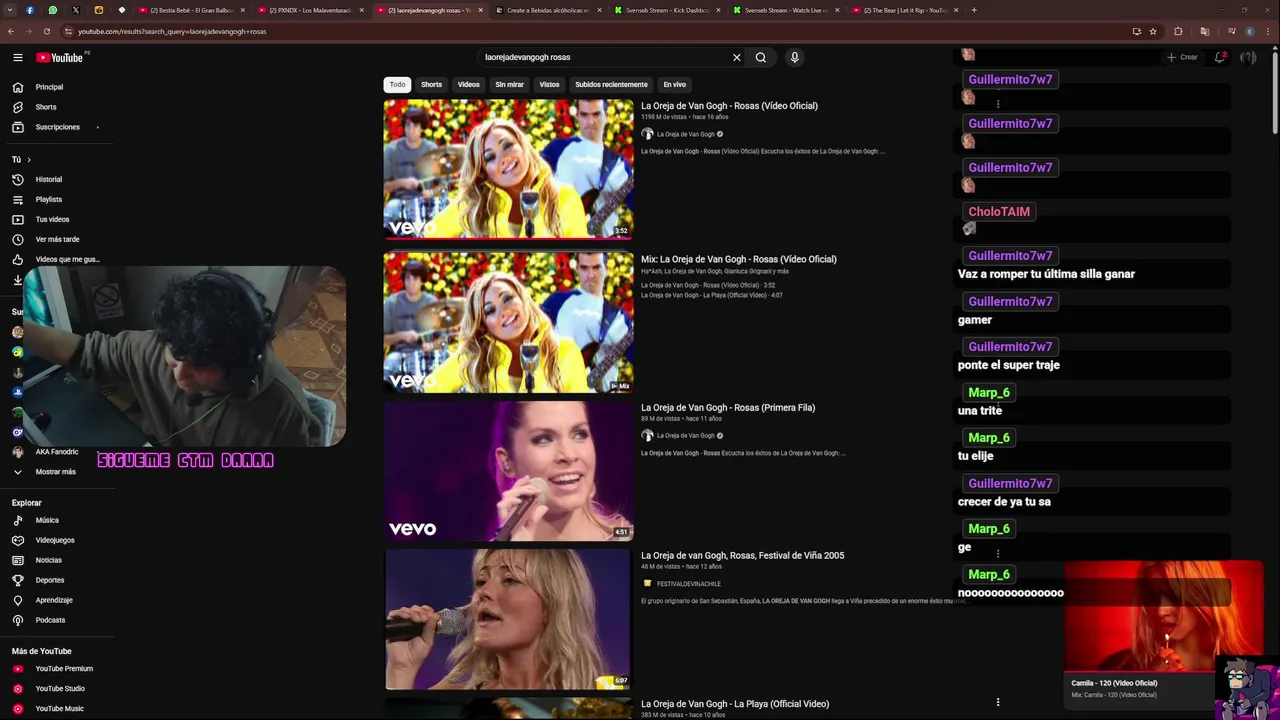Start voice search with microphone icon

(x=795, y=57)
